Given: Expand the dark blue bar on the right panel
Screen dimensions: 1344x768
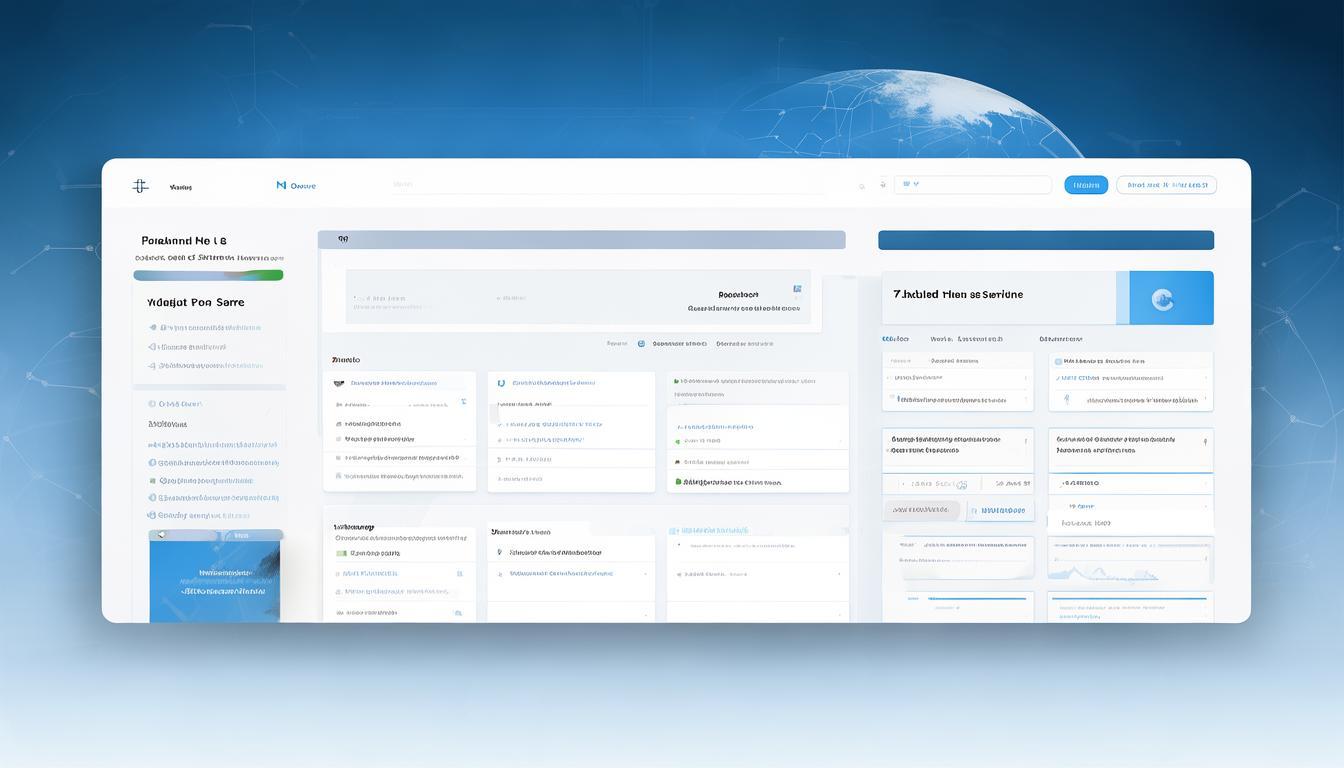Looking at the screenshot, I should (1045, 240).
